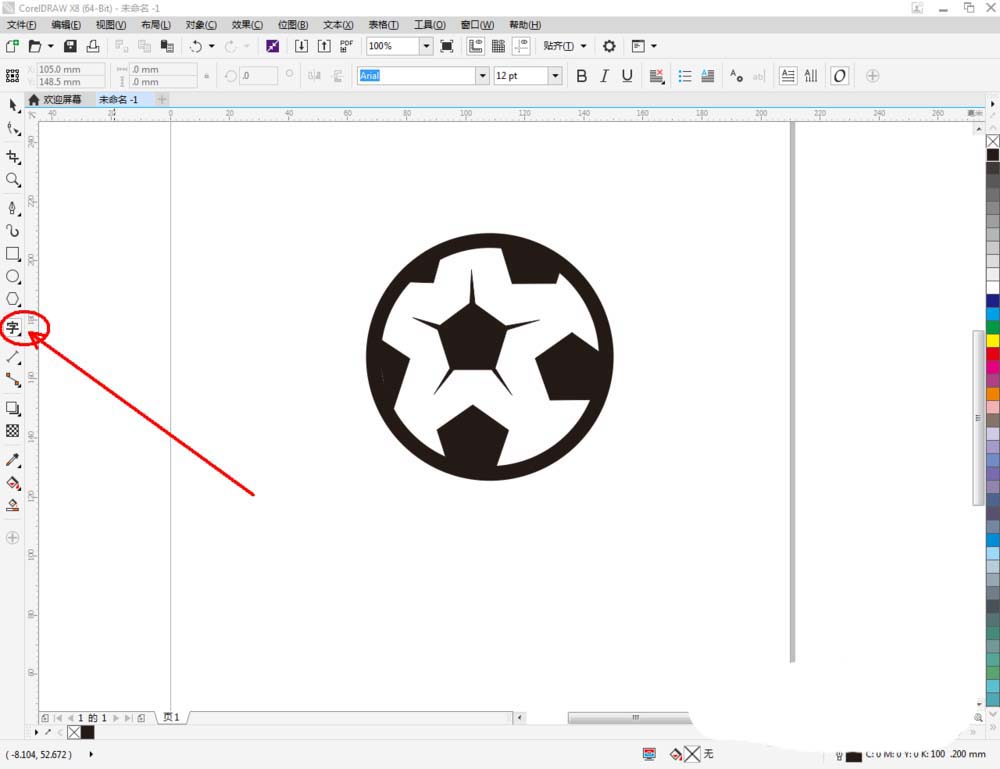Toggle Bold text formatting
This screenshot has height=769, width=1000.
point(582,76)
